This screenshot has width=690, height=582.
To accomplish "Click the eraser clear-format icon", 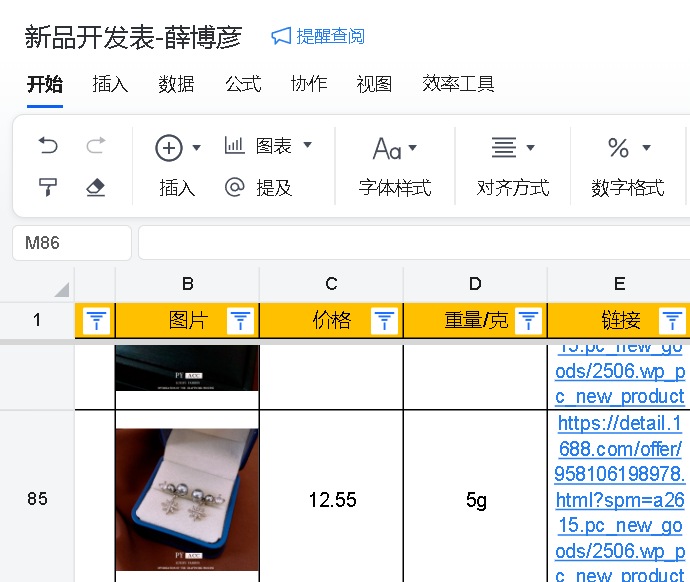I will [96, 187].
